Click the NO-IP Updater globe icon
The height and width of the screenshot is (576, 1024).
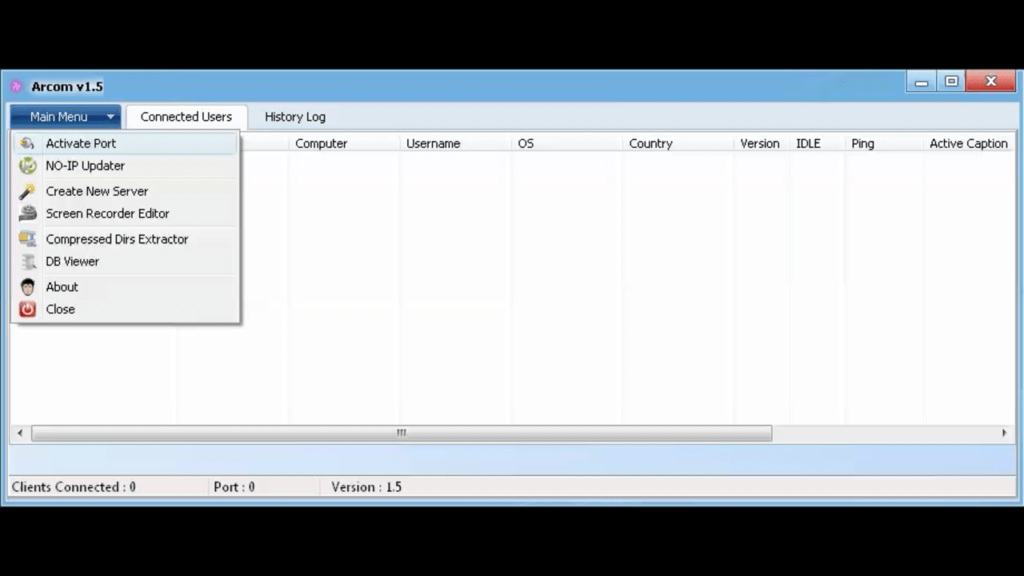point(27,166)
